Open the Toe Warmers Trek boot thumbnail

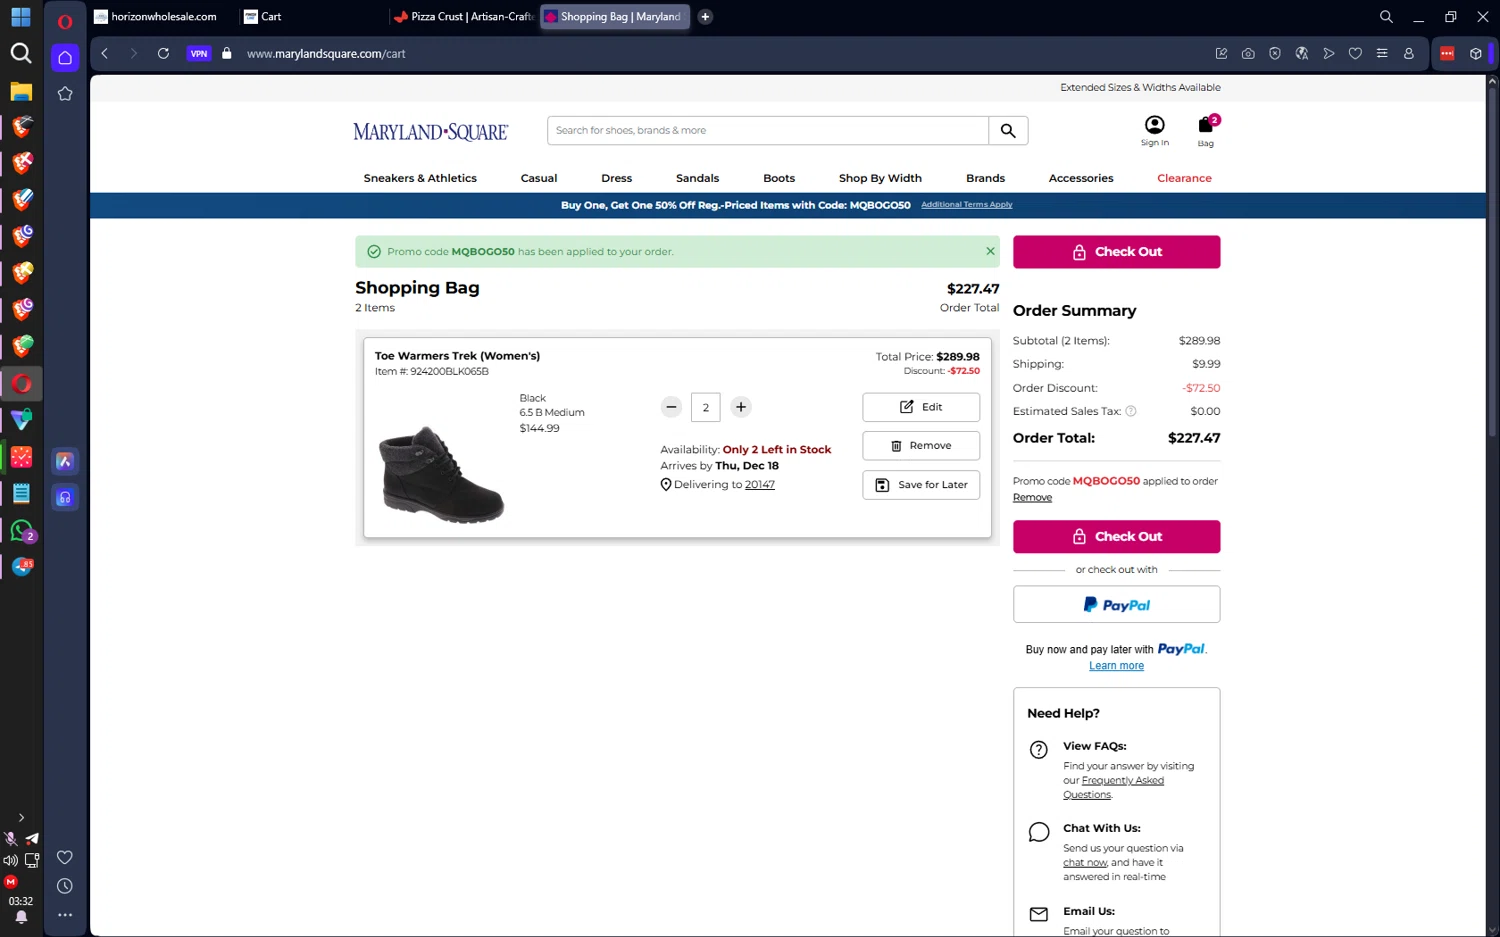441,475
